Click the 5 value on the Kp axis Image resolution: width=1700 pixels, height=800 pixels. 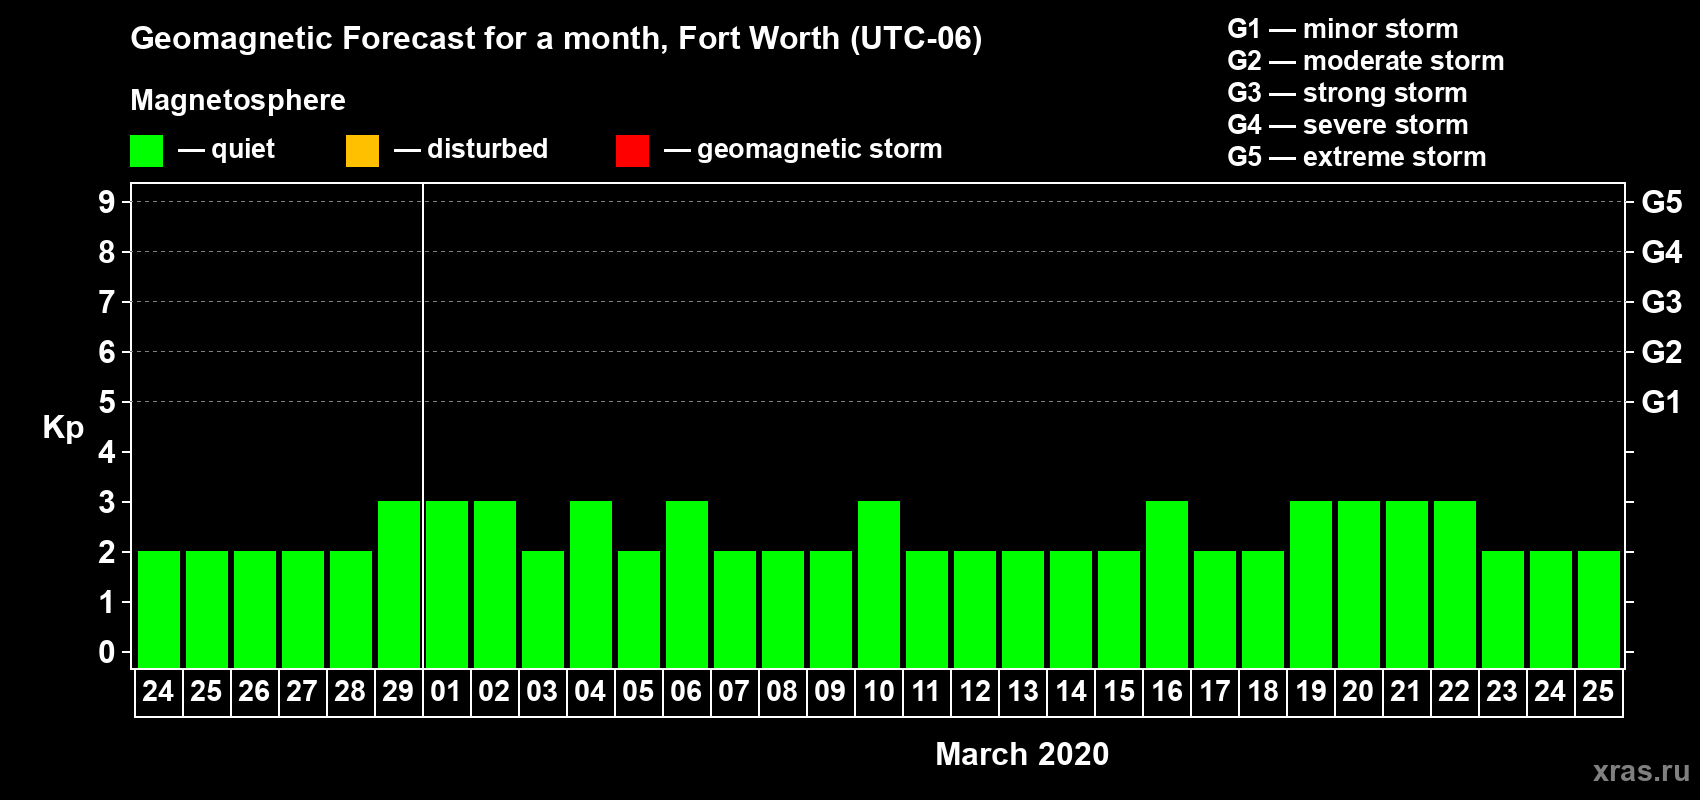point(107,402)
